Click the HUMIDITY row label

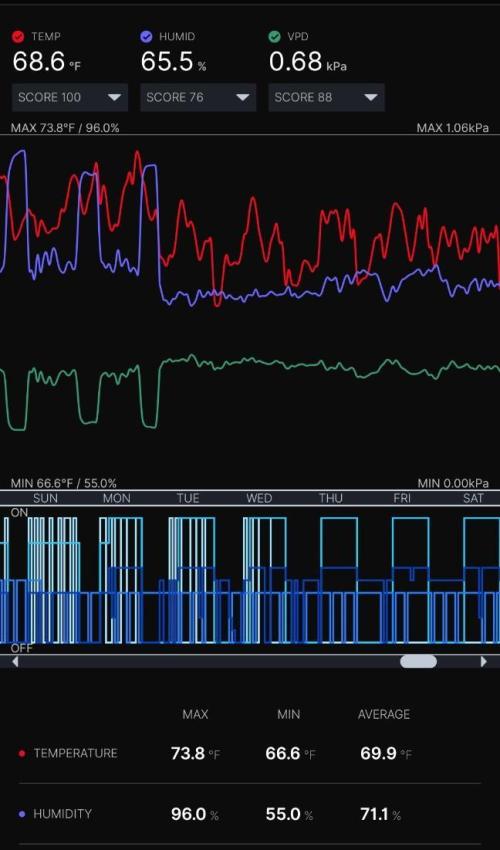63,814
